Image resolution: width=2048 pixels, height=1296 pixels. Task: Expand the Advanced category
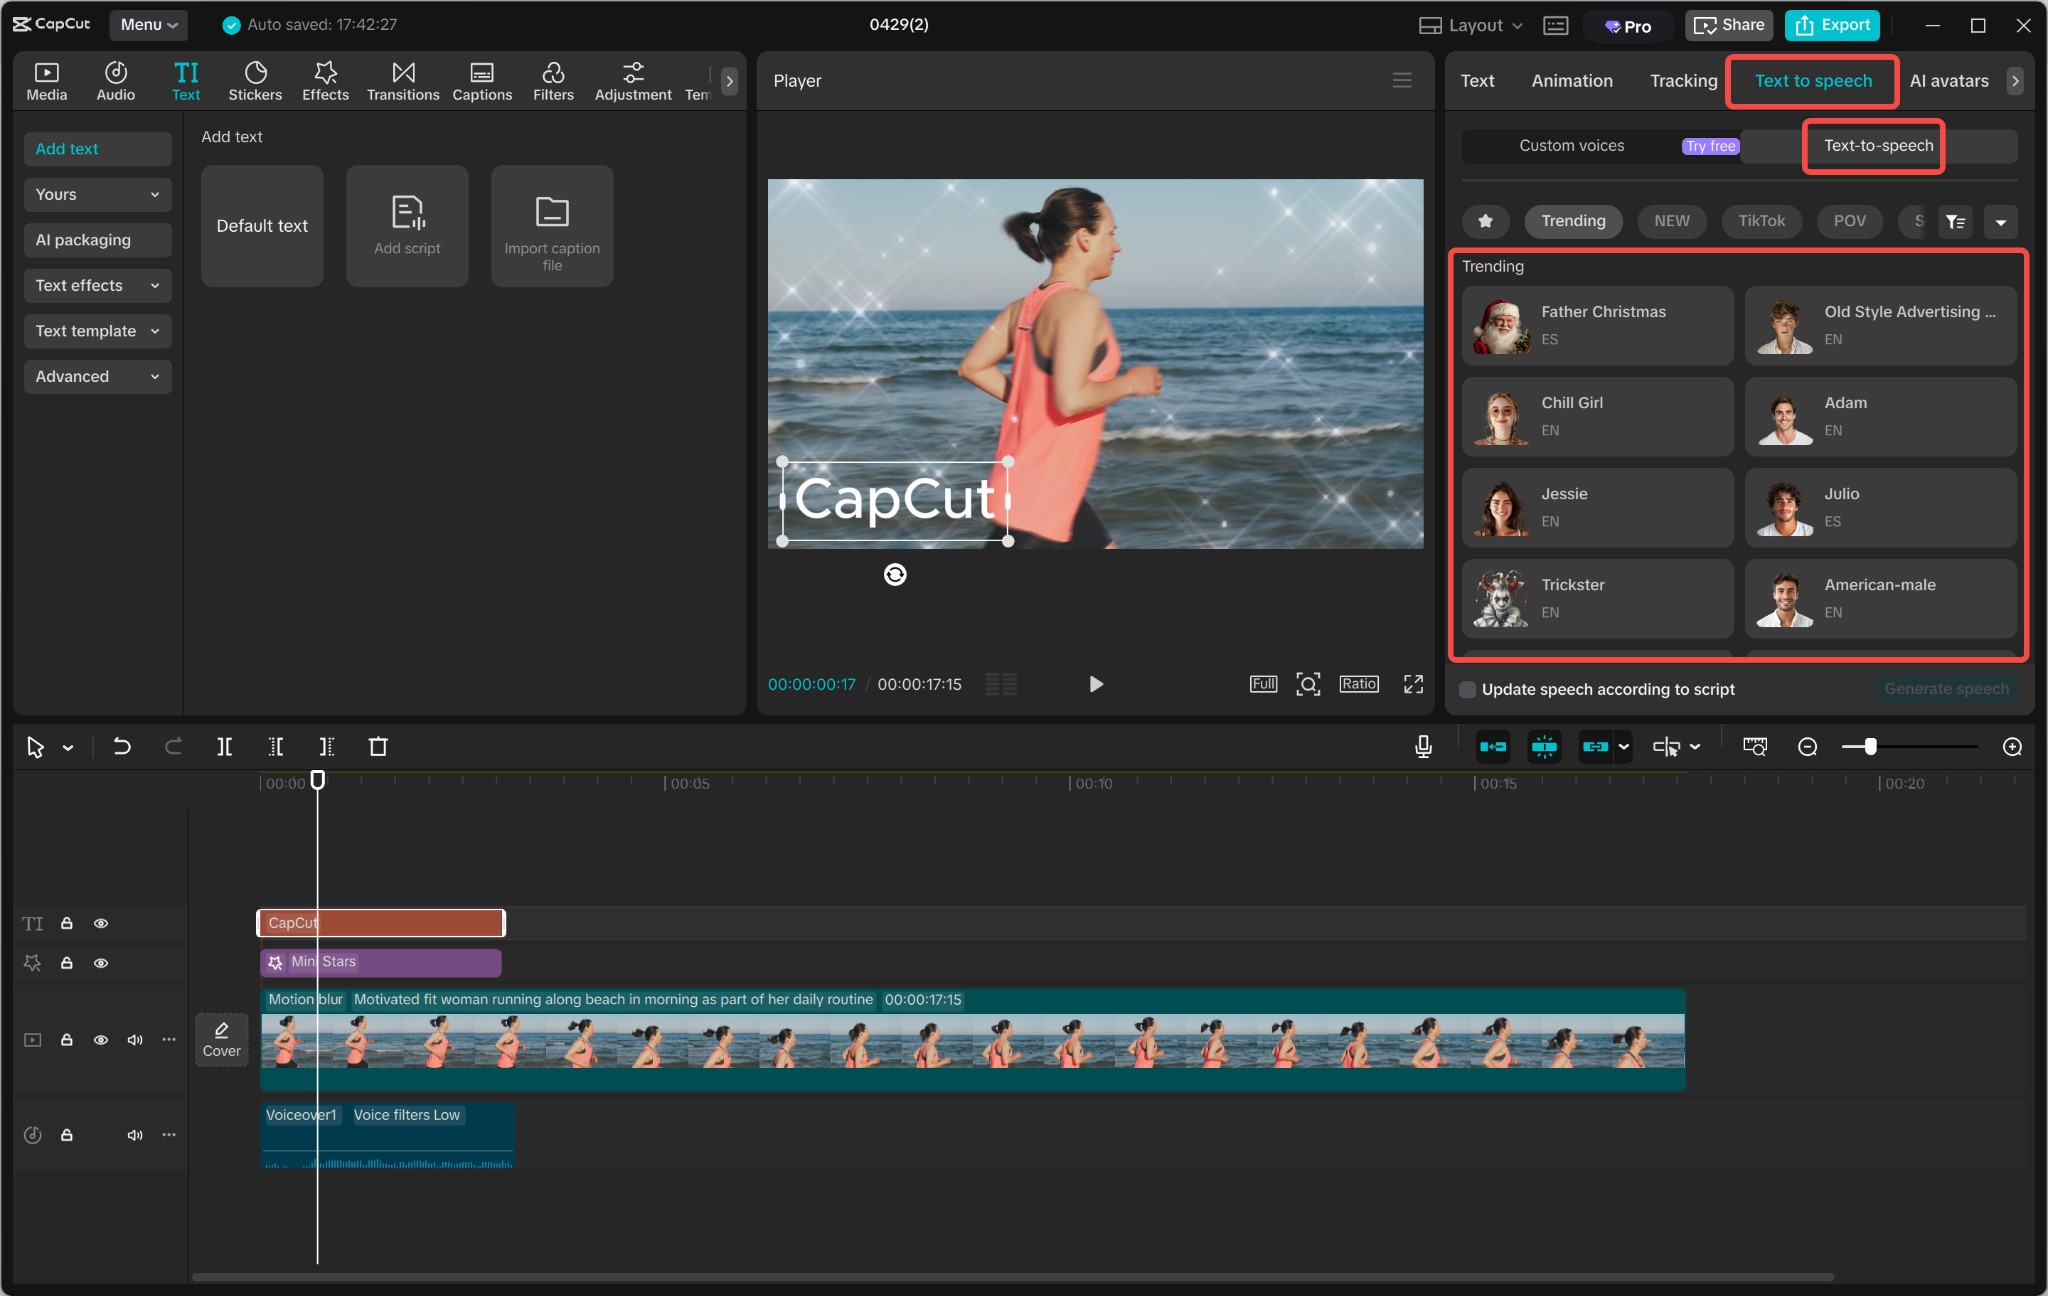(97, 376)
